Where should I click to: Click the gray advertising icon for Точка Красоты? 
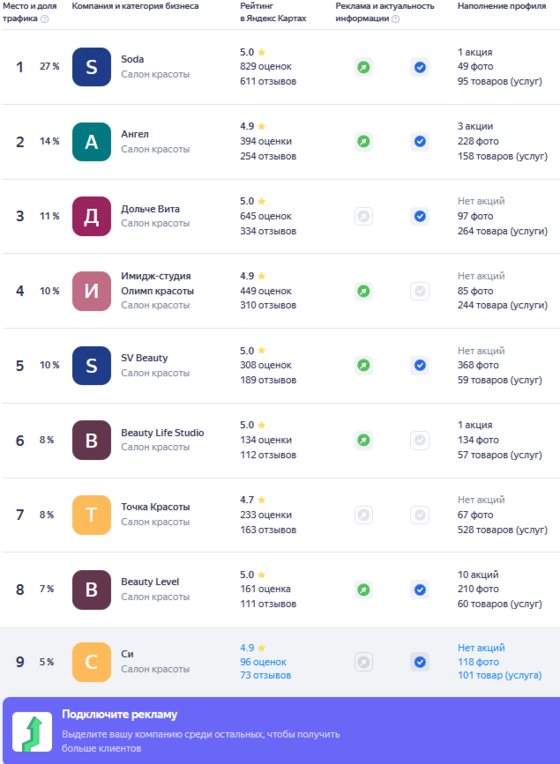[x=364, y=515]
